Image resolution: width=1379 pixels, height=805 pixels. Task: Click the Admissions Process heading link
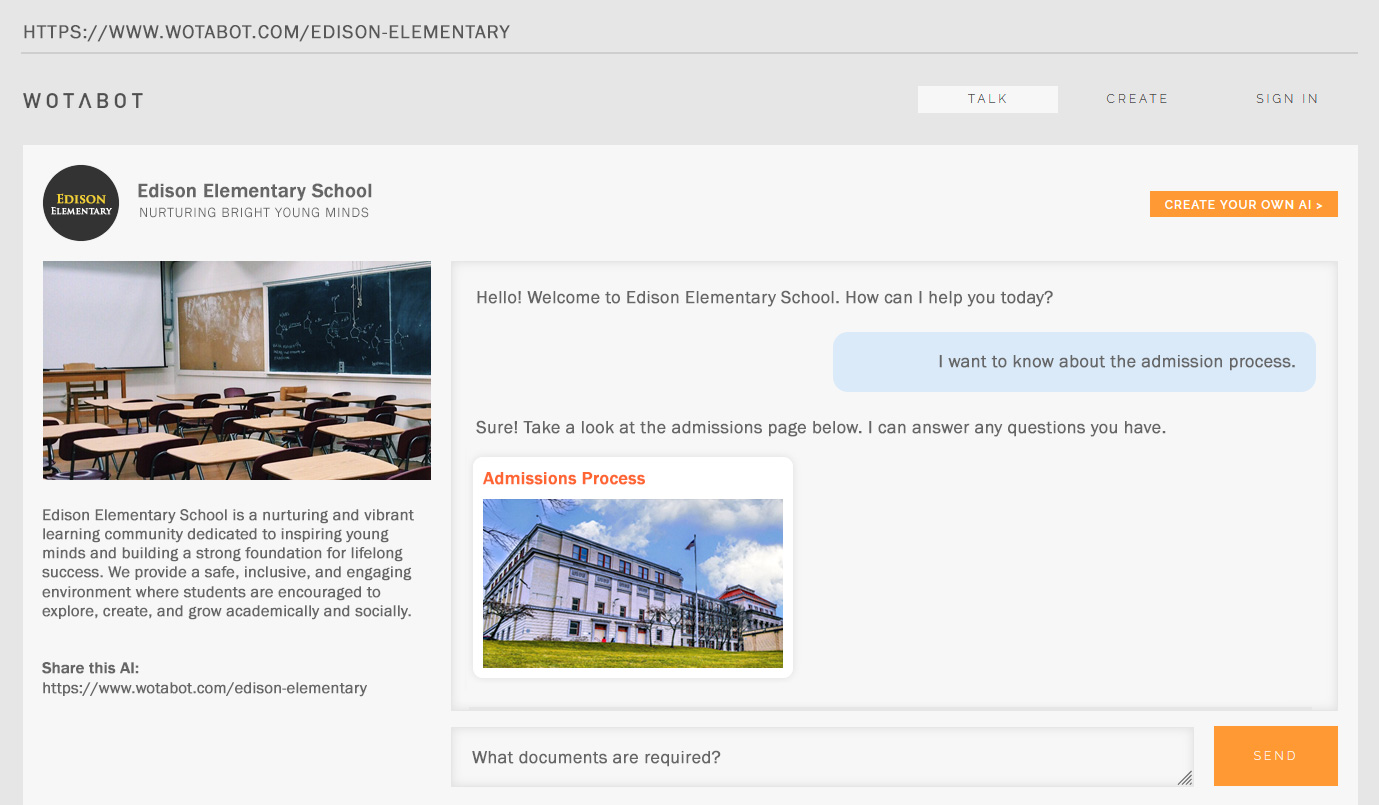pyautogui.click(x=563, y=478)
